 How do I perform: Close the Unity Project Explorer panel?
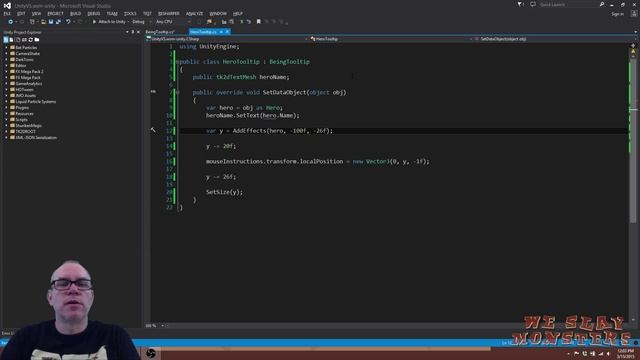(138, 32)
